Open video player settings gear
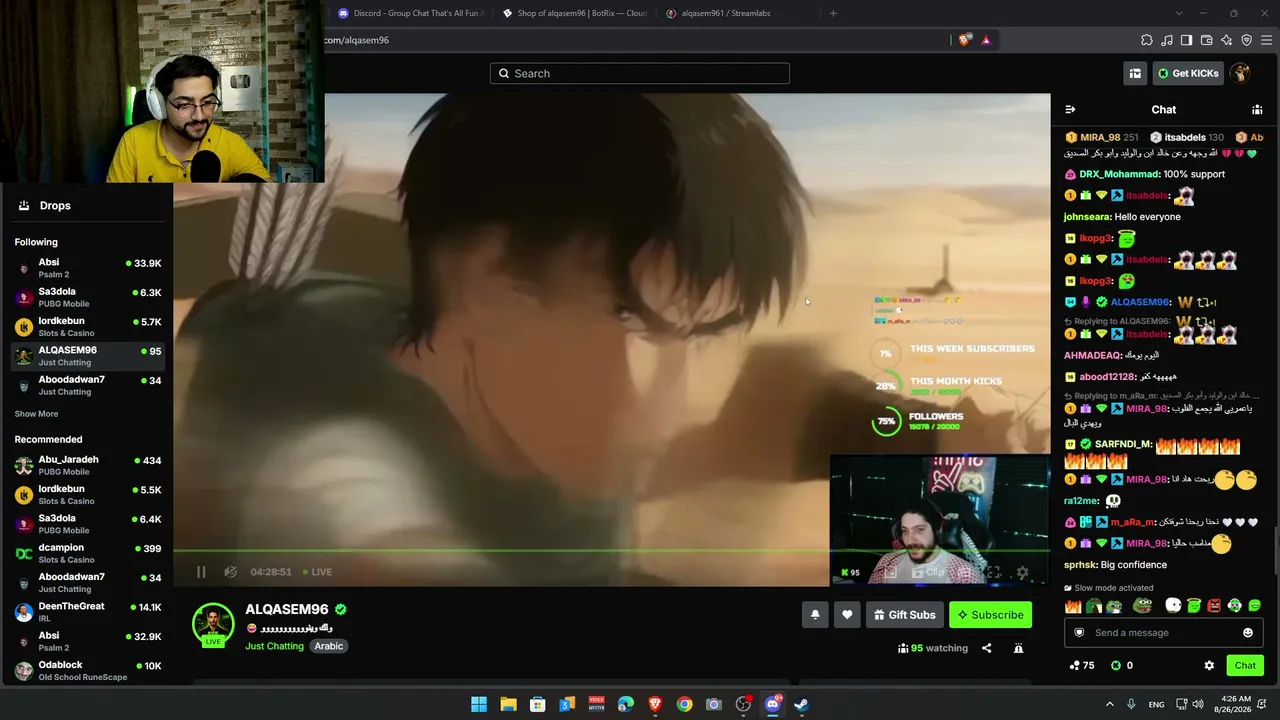The width and height of the screenshot is (1280, 720). tap(1022, 573)
